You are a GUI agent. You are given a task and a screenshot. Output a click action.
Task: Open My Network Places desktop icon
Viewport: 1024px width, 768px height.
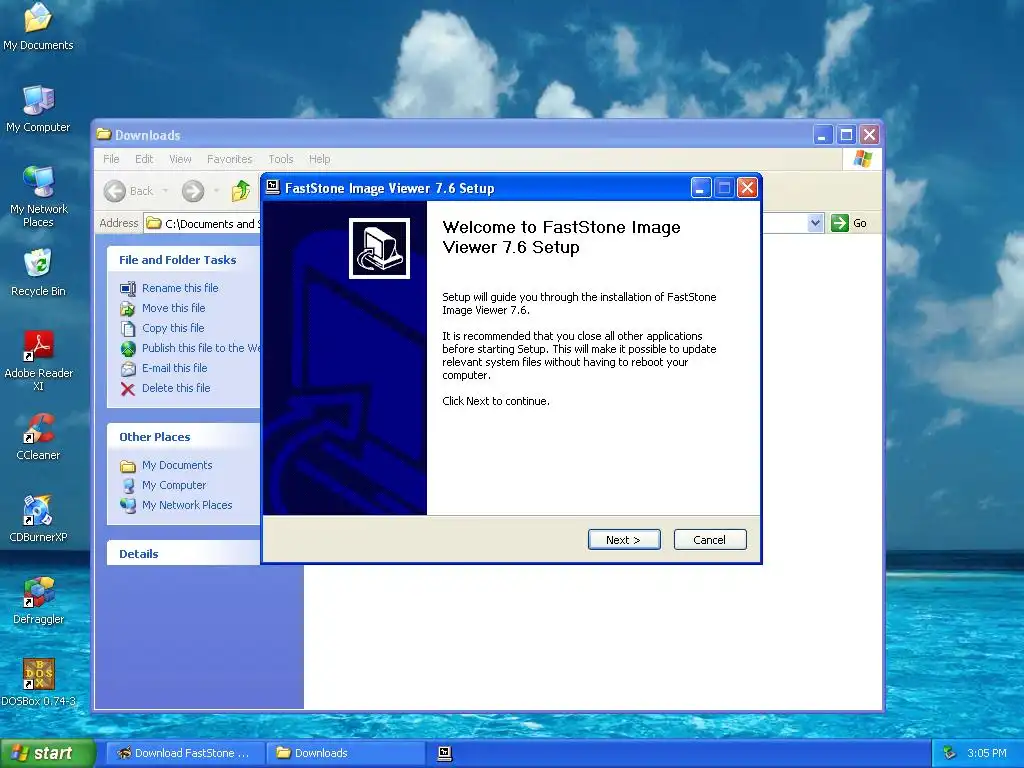tap(38, 197)
